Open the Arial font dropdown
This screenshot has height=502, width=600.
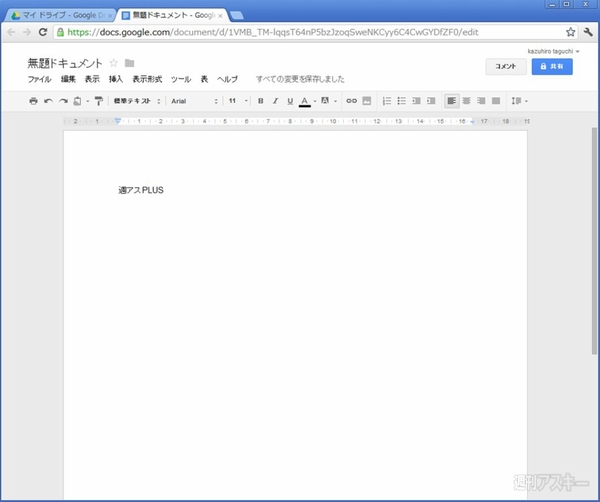pyautogui.click(x=193, y=101)
